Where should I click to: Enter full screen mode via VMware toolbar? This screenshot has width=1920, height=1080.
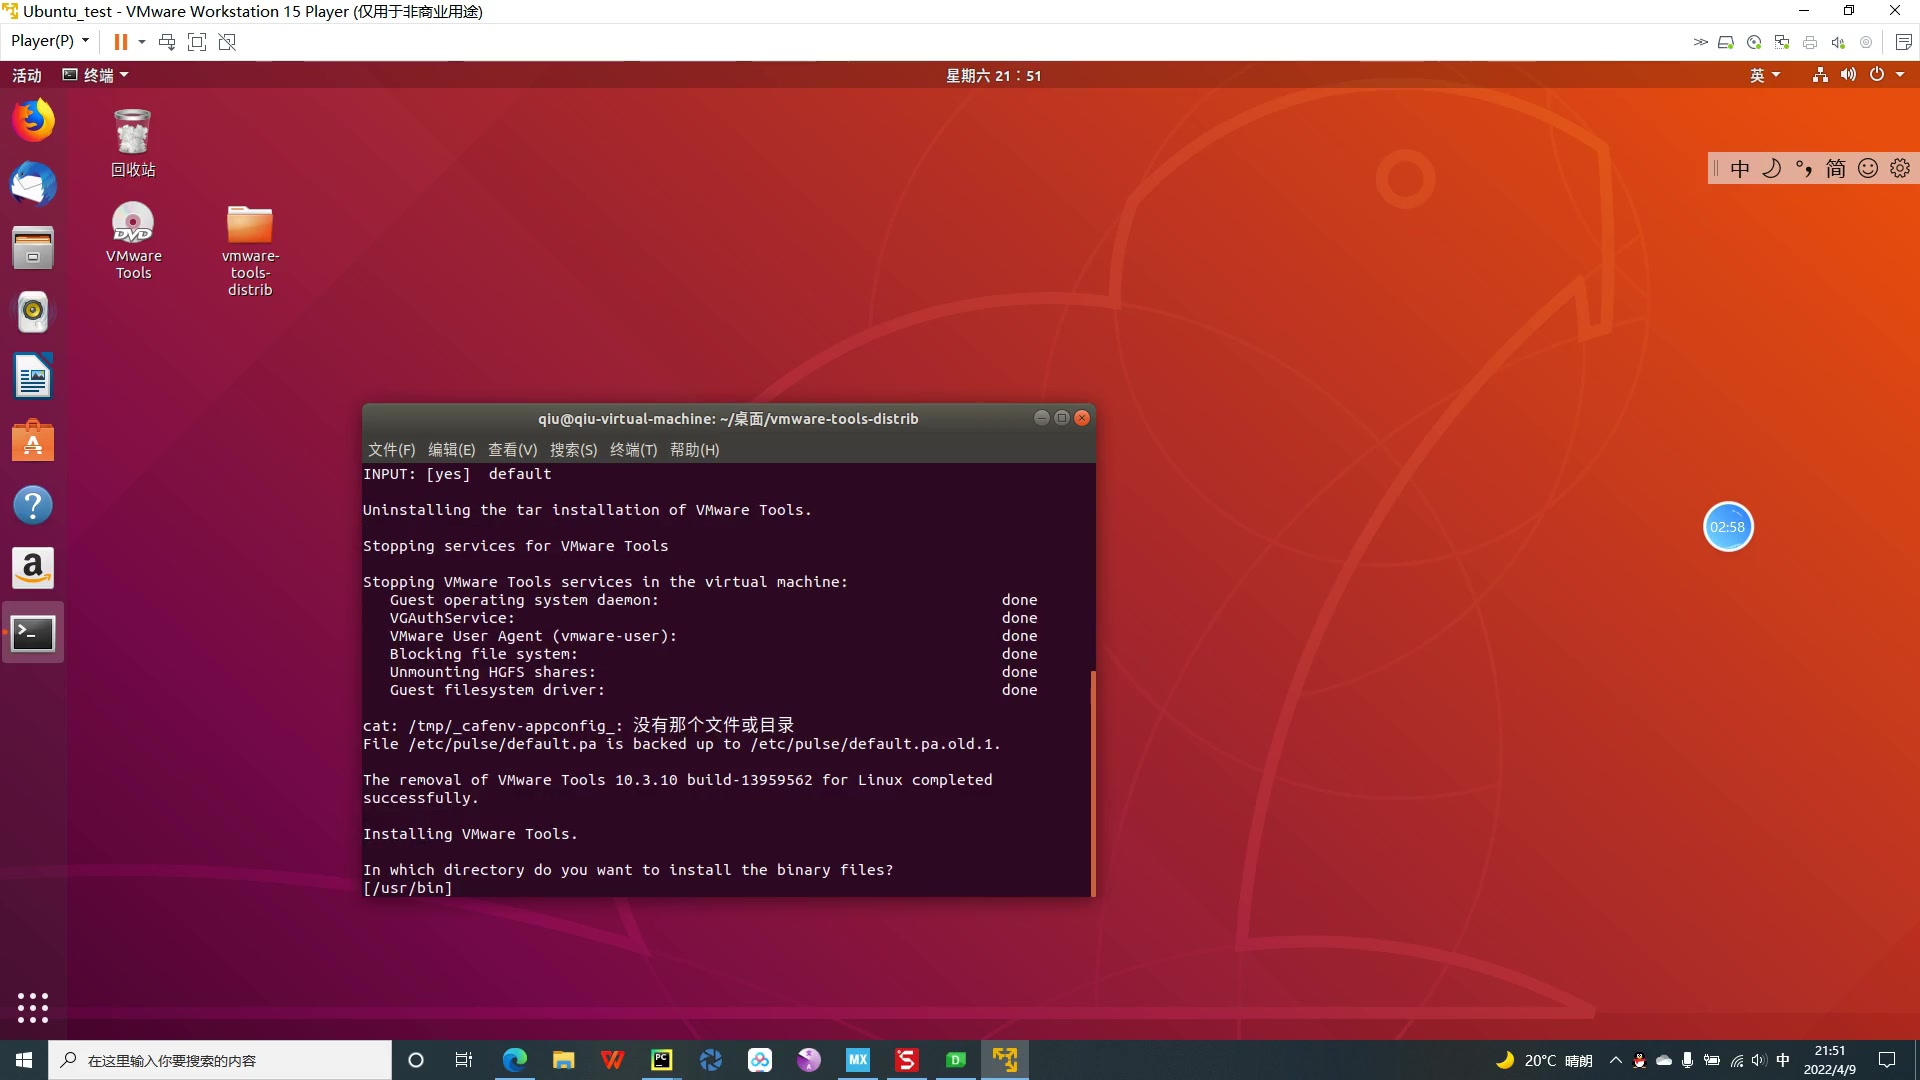tap(197, 42)
